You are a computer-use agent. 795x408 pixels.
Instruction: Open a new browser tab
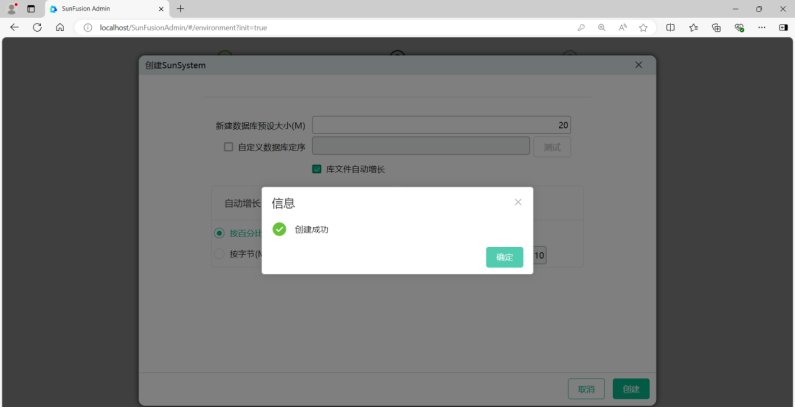click(x=180, y=9)
